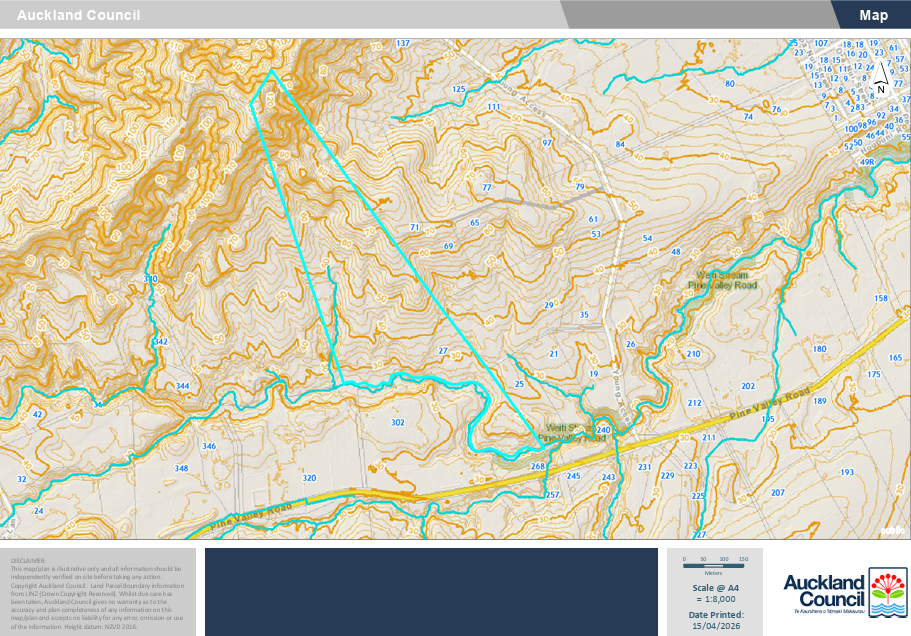Click the scale bar graphic in meters
The image size is (911, 636).
[715, 565]
